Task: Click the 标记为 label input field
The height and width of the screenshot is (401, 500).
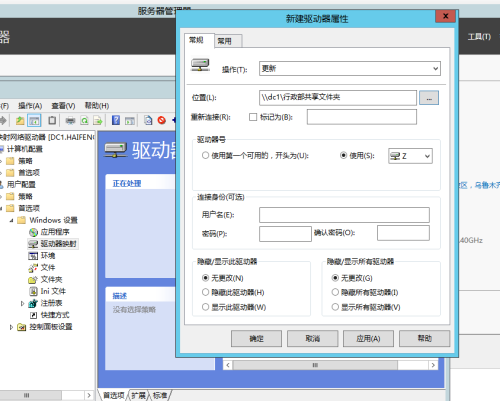Action: (x=362, y=117)
